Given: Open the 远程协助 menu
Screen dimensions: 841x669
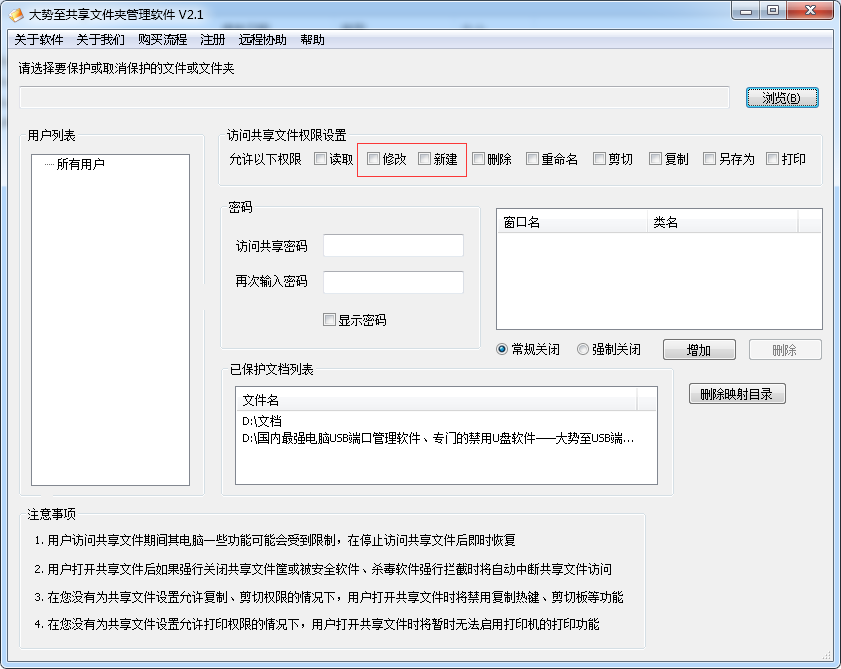Looking at the screenshot, I should (x=262, y=40).
